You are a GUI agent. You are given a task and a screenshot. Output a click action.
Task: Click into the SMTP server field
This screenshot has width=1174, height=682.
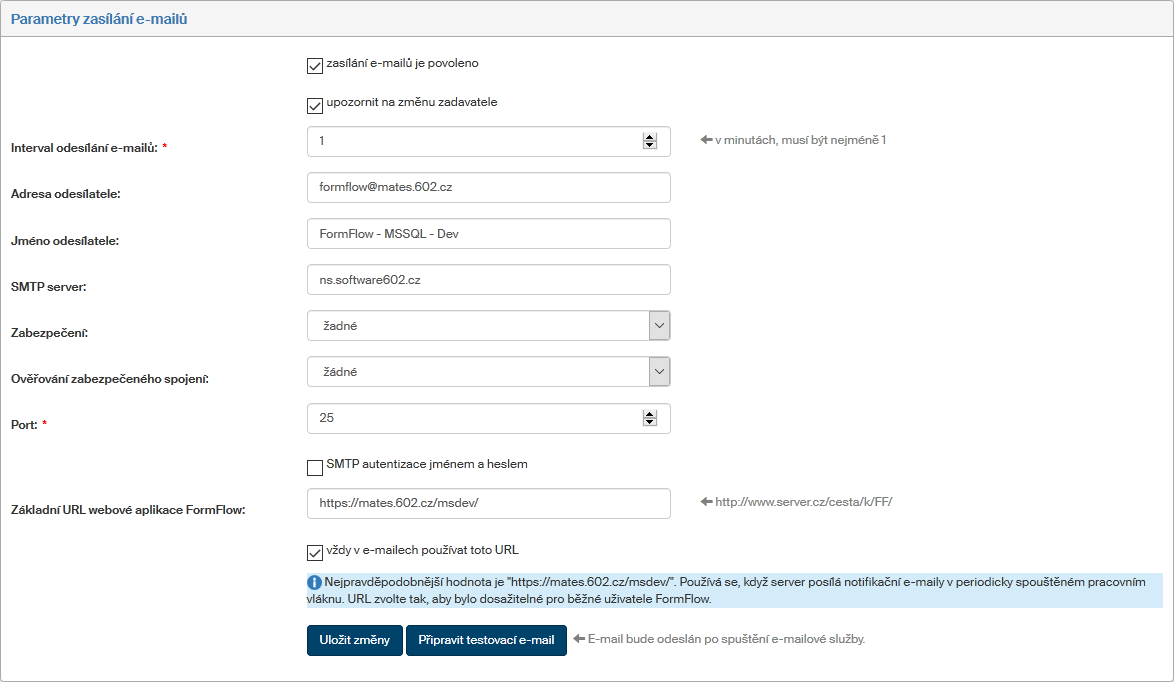point(488,280)
